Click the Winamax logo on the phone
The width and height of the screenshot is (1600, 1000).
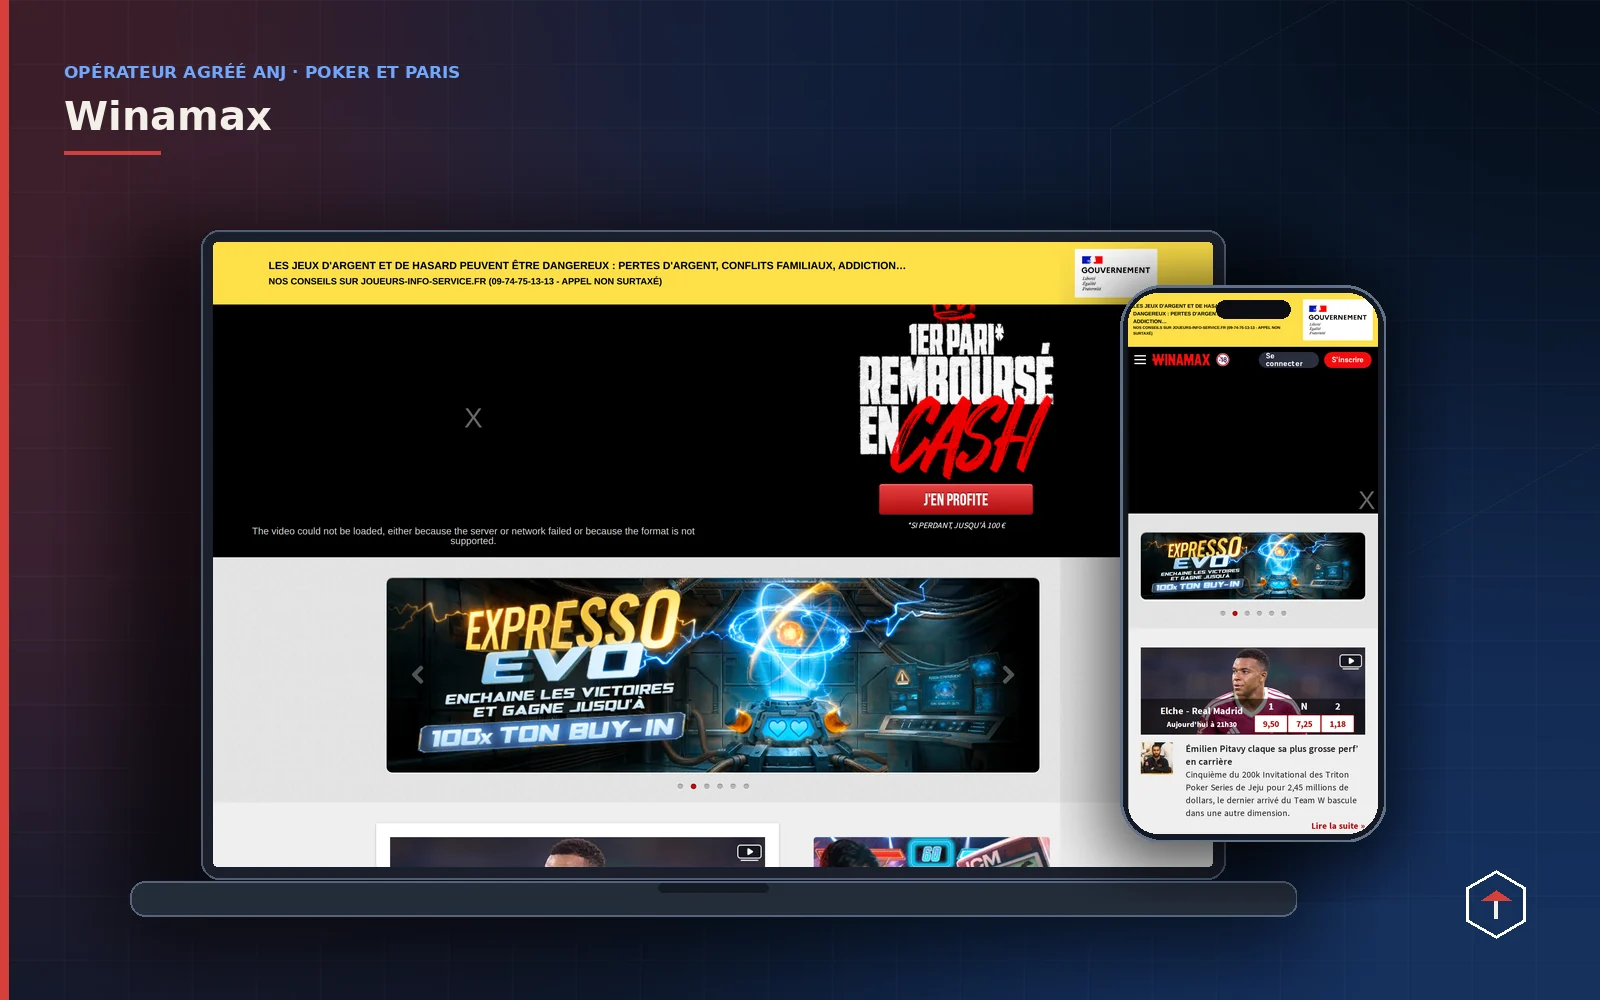(1181, 360)
